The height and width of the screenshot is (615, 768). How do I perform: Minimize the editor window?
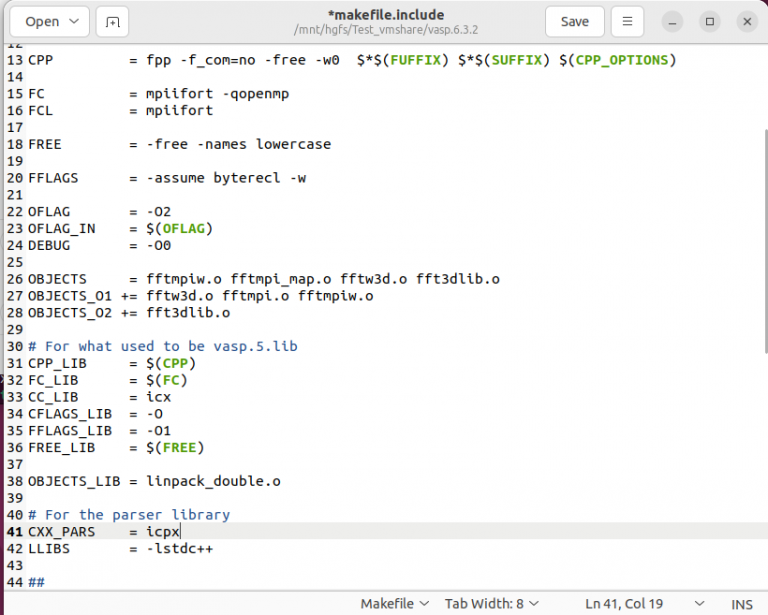[672, 22]
